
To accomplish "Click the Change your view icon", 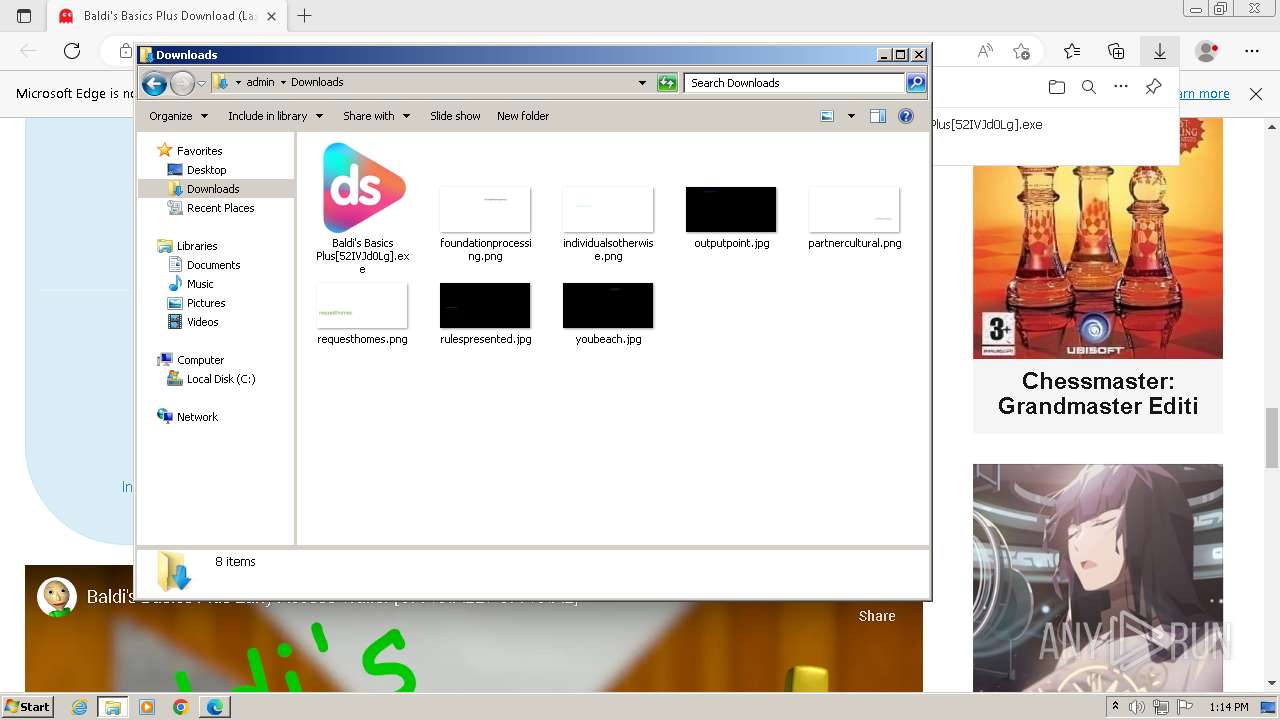I will pos(827,116).
